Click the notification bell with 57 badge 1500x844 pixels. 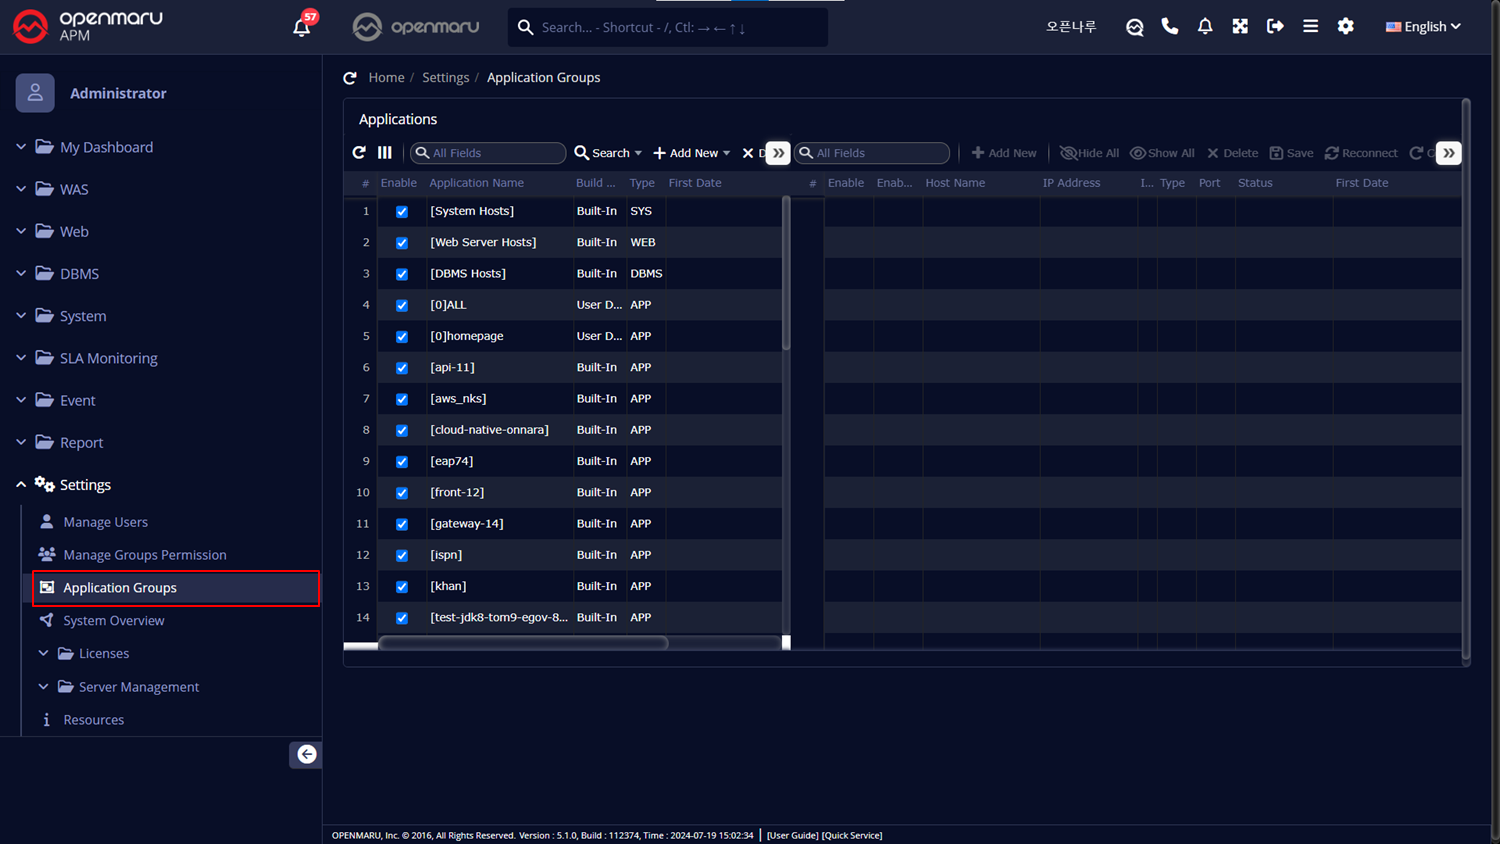[x=302, y=27]
